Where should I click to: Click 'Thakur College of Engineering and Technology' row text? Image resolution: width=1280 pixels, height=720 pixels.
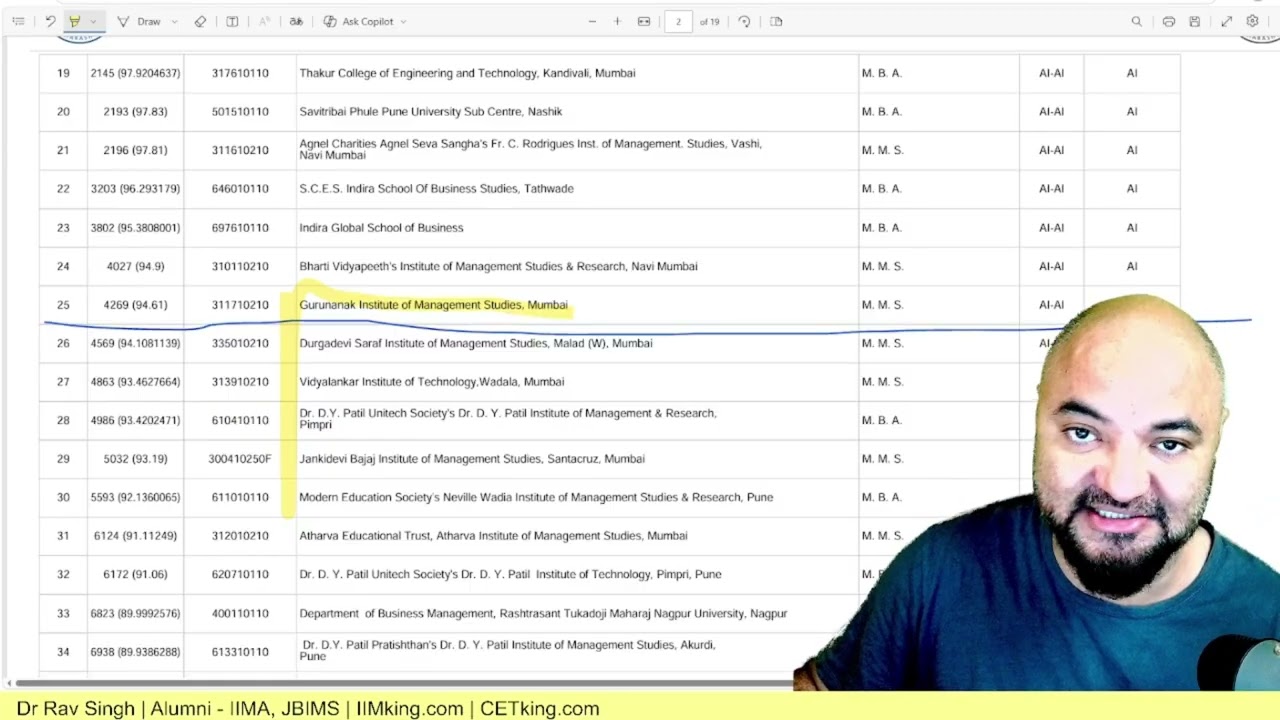467,73
